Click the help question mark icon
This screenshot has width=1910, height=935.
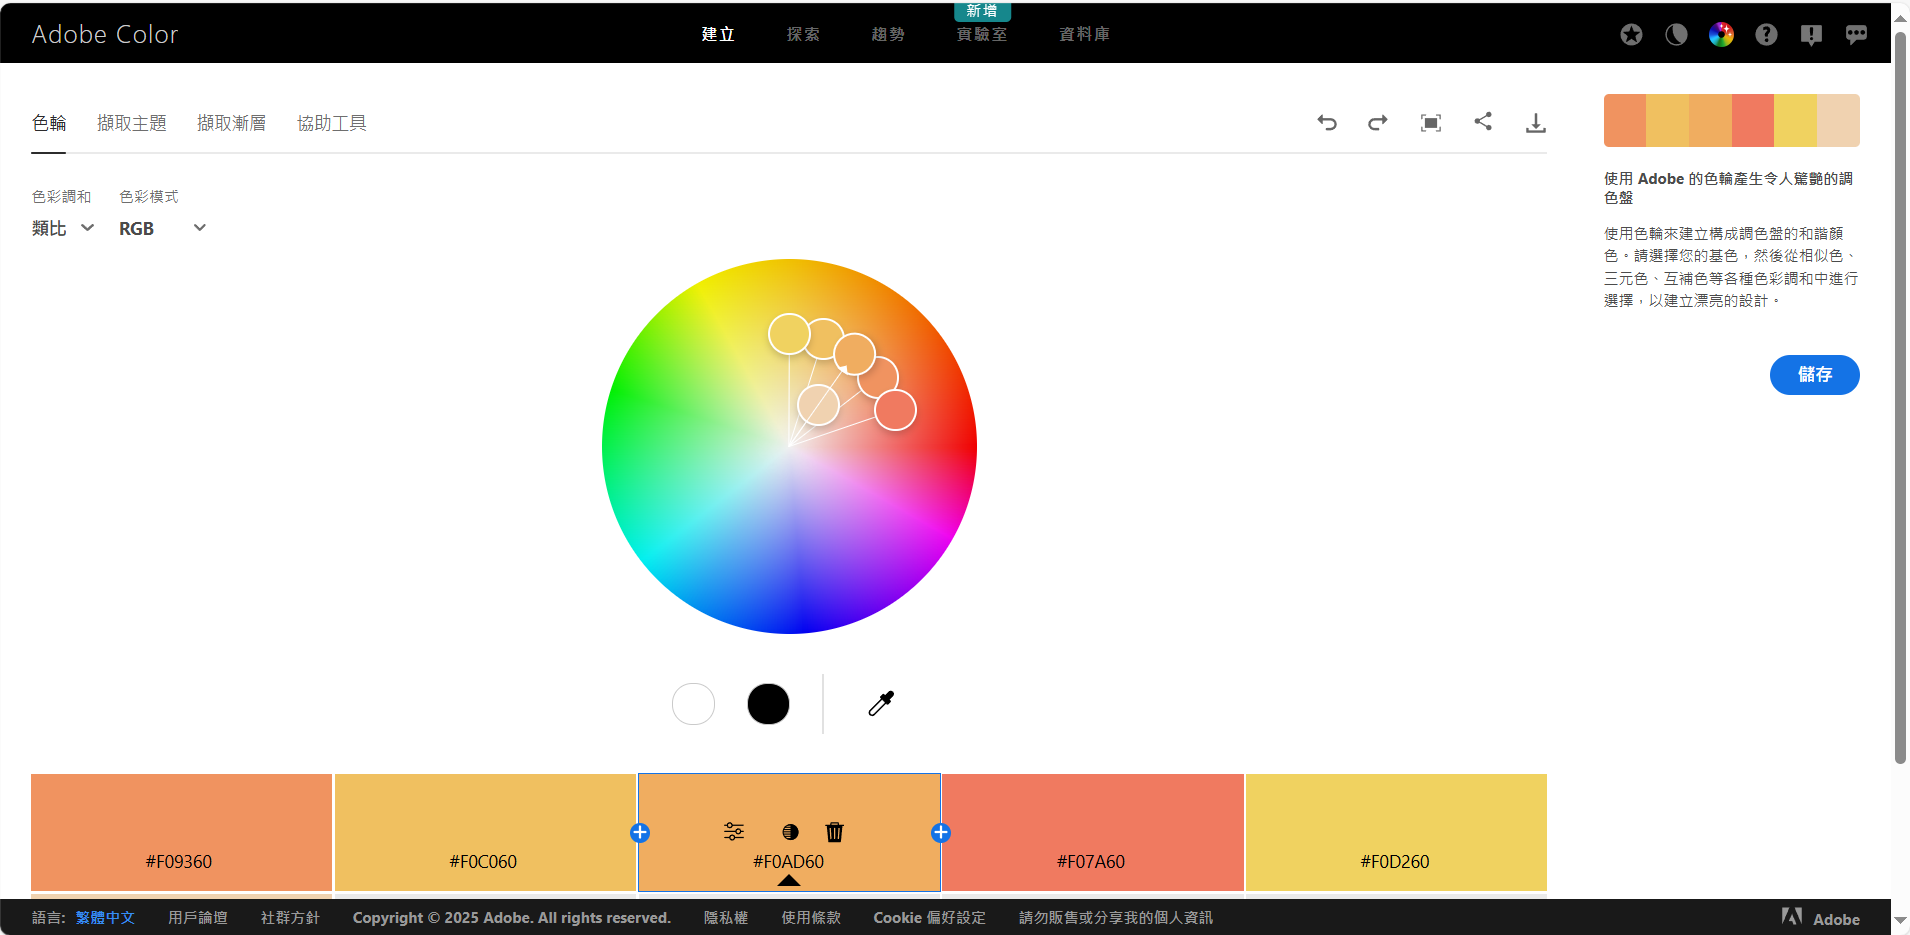[x=1766, y=35]
